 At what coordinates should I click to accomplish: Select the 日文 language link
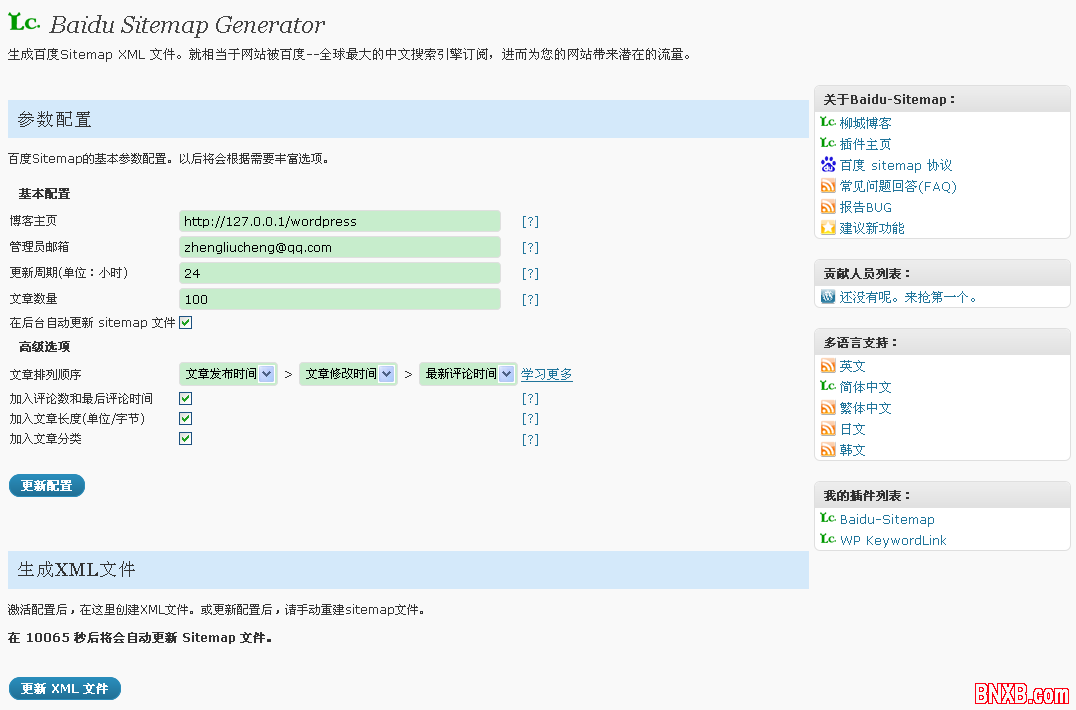852,429
